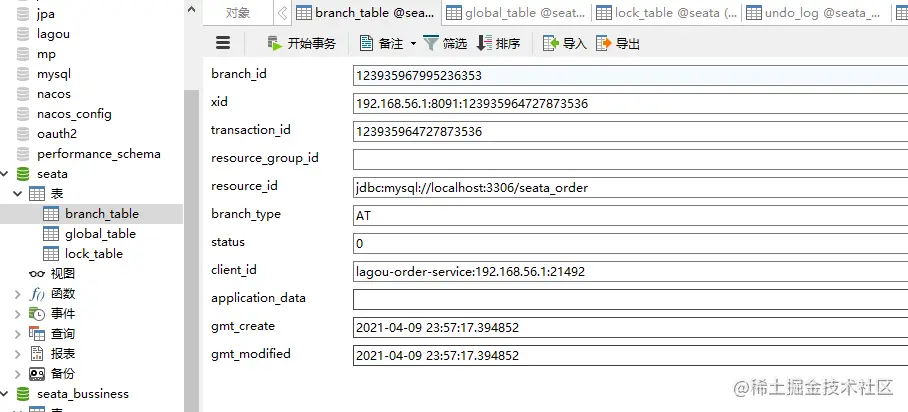Image resolution: width=908 pixels, height=412 pixels.
Task: Select the jpa database in tree
Action: (x=46, y=14)
